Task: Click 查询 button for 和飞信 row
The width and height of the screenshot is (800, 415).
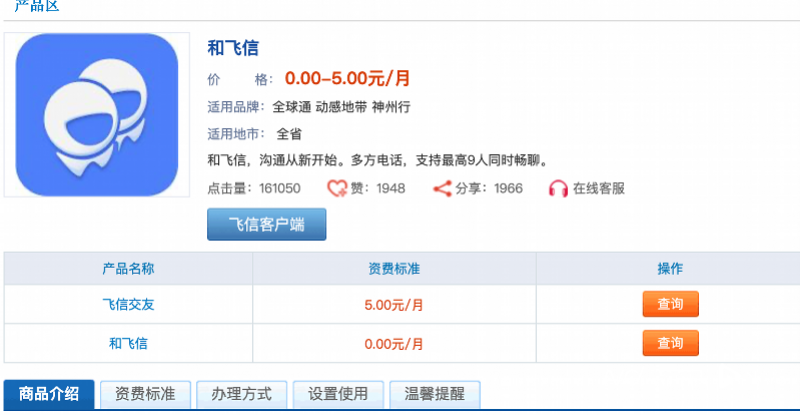Action: 670,343
